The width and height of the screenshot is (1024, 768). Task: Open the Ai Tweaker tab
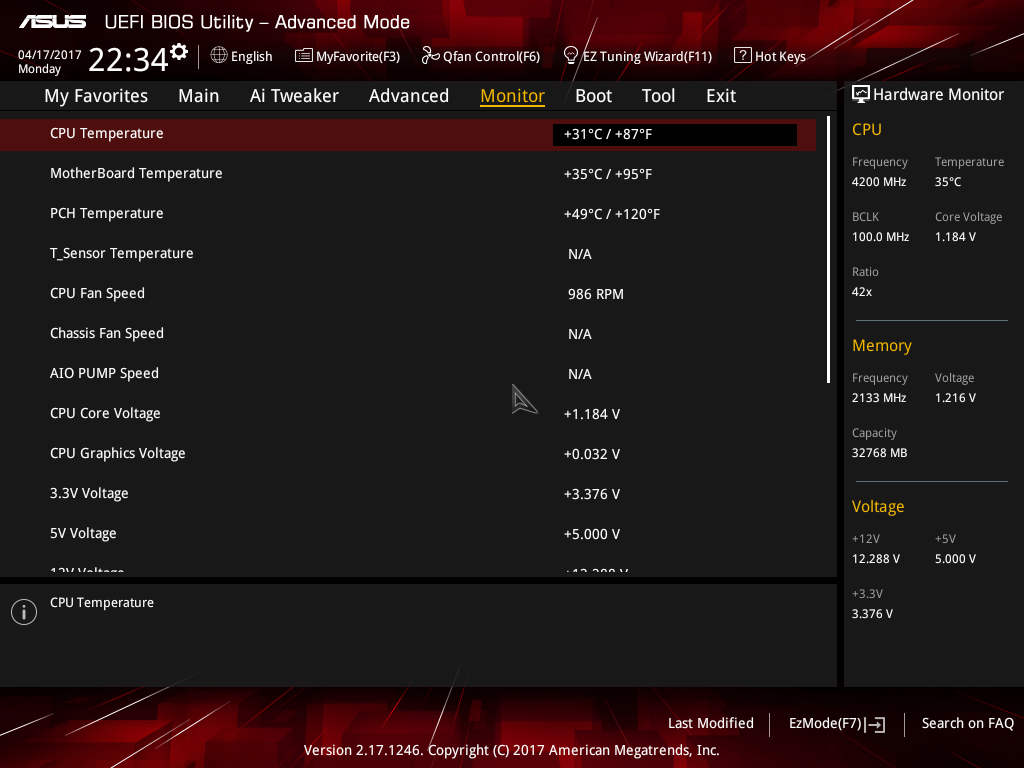pyautogui.click(x=294, y=96)
